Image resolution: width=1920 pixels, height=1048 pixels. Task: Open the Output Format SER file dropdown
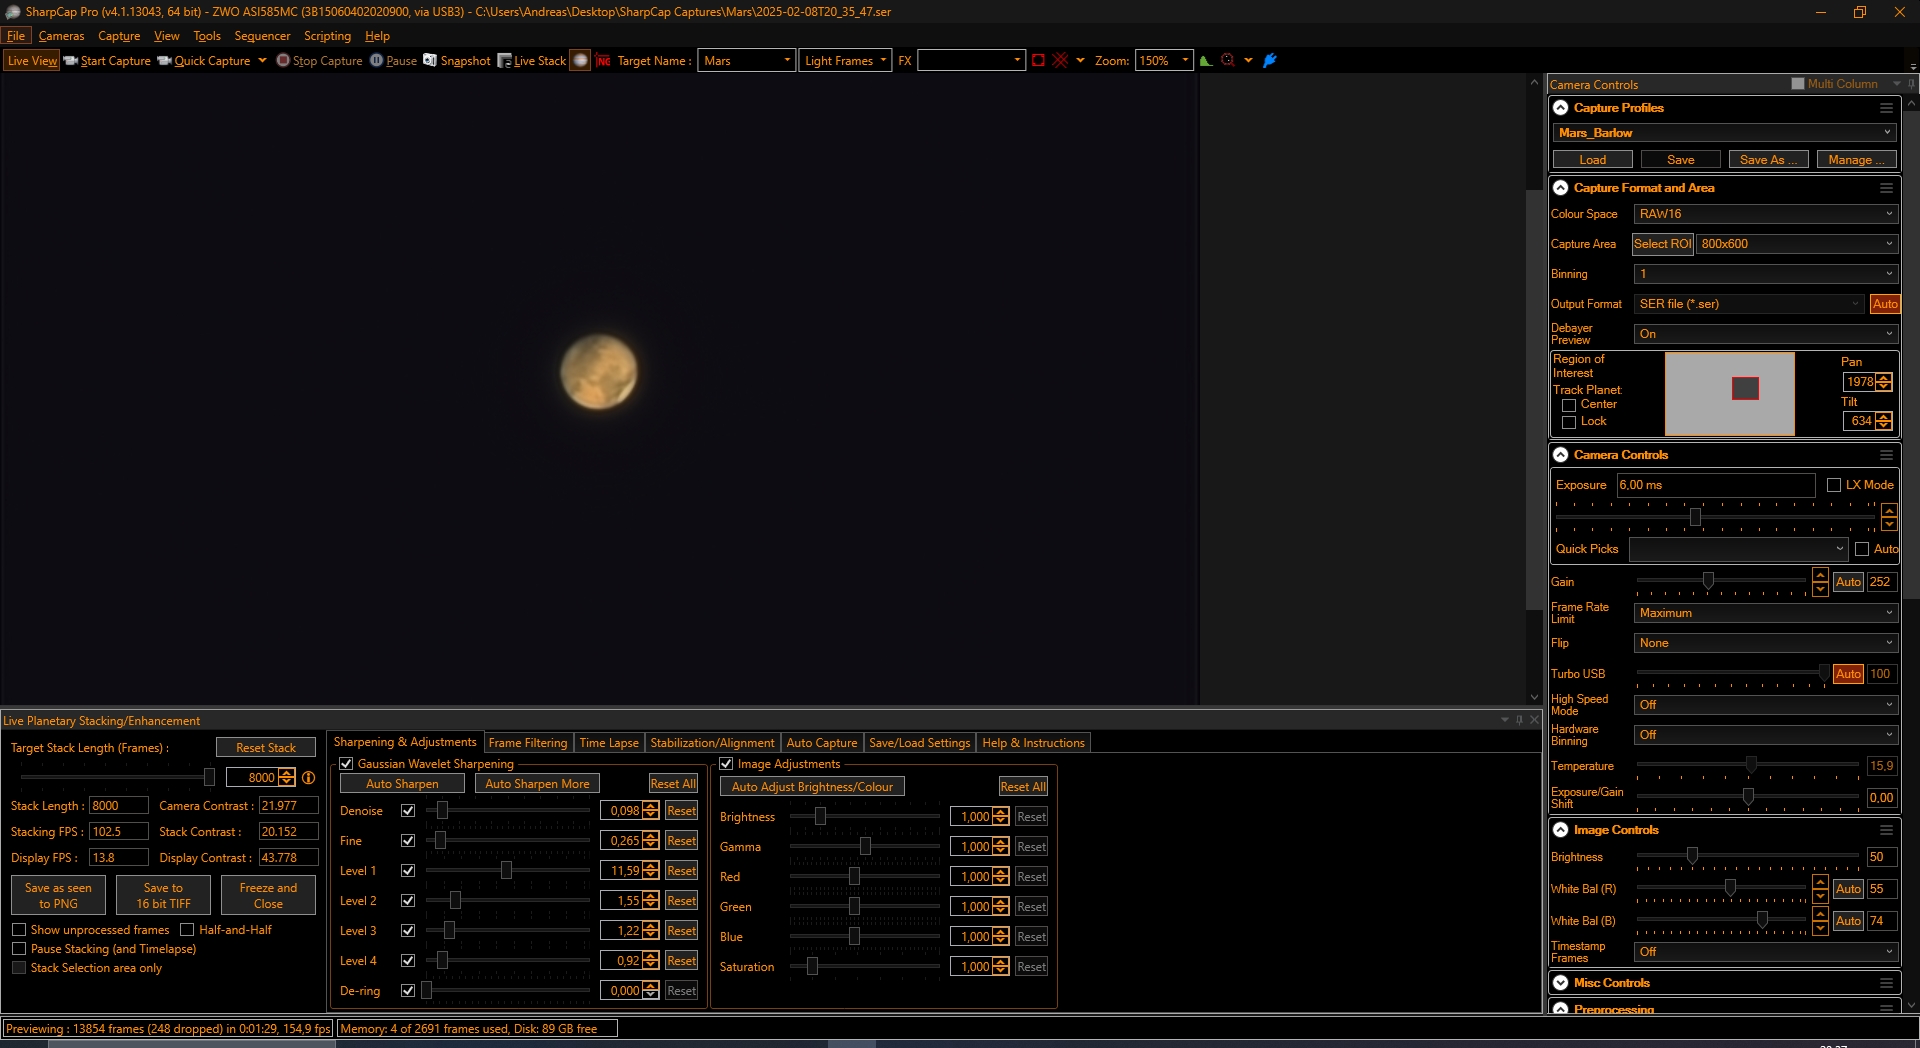[1750, 304]
